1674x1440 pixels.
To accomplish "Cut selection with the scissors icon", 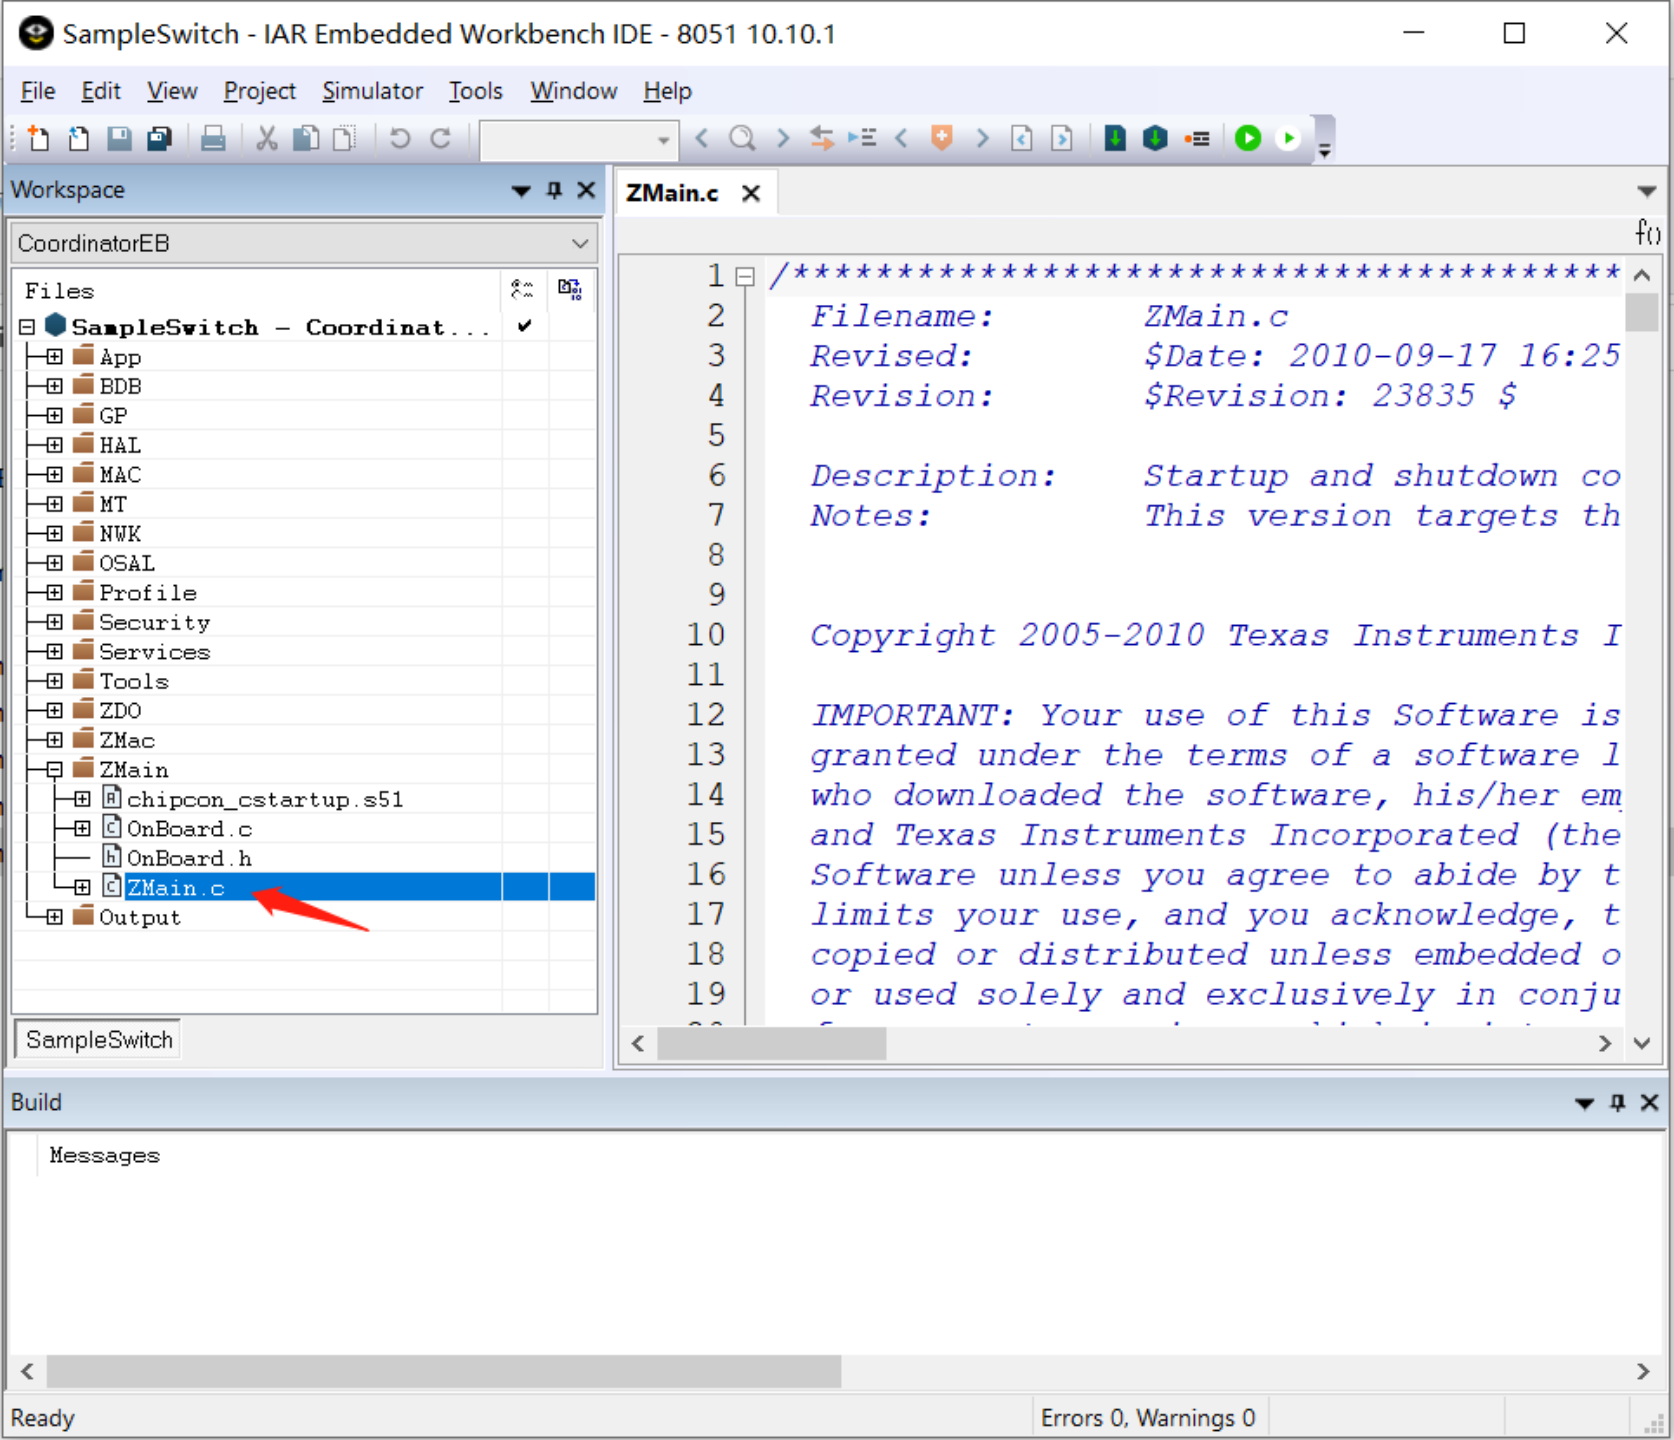I will click(266, 138).
